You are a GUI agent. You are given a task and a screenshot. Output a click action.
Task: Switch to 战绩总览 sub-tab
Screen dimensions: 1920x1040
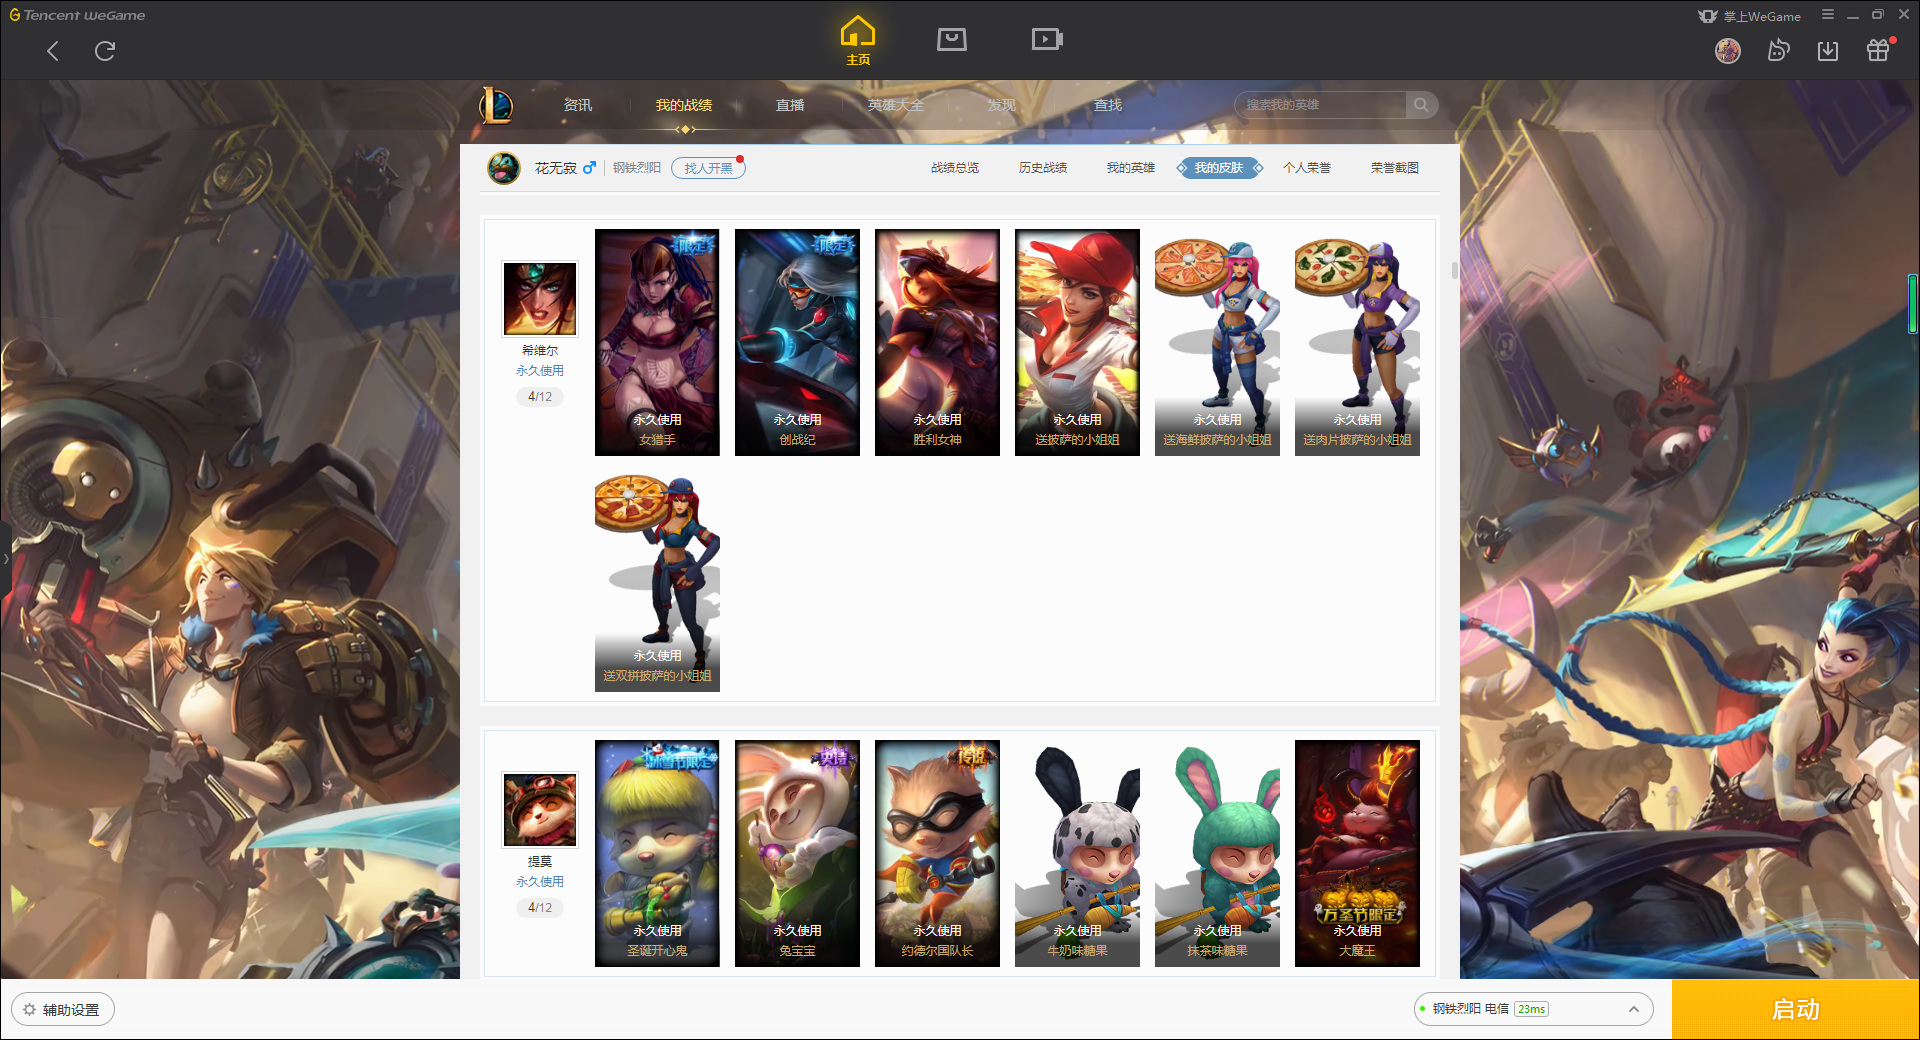(x=955, y=168)
